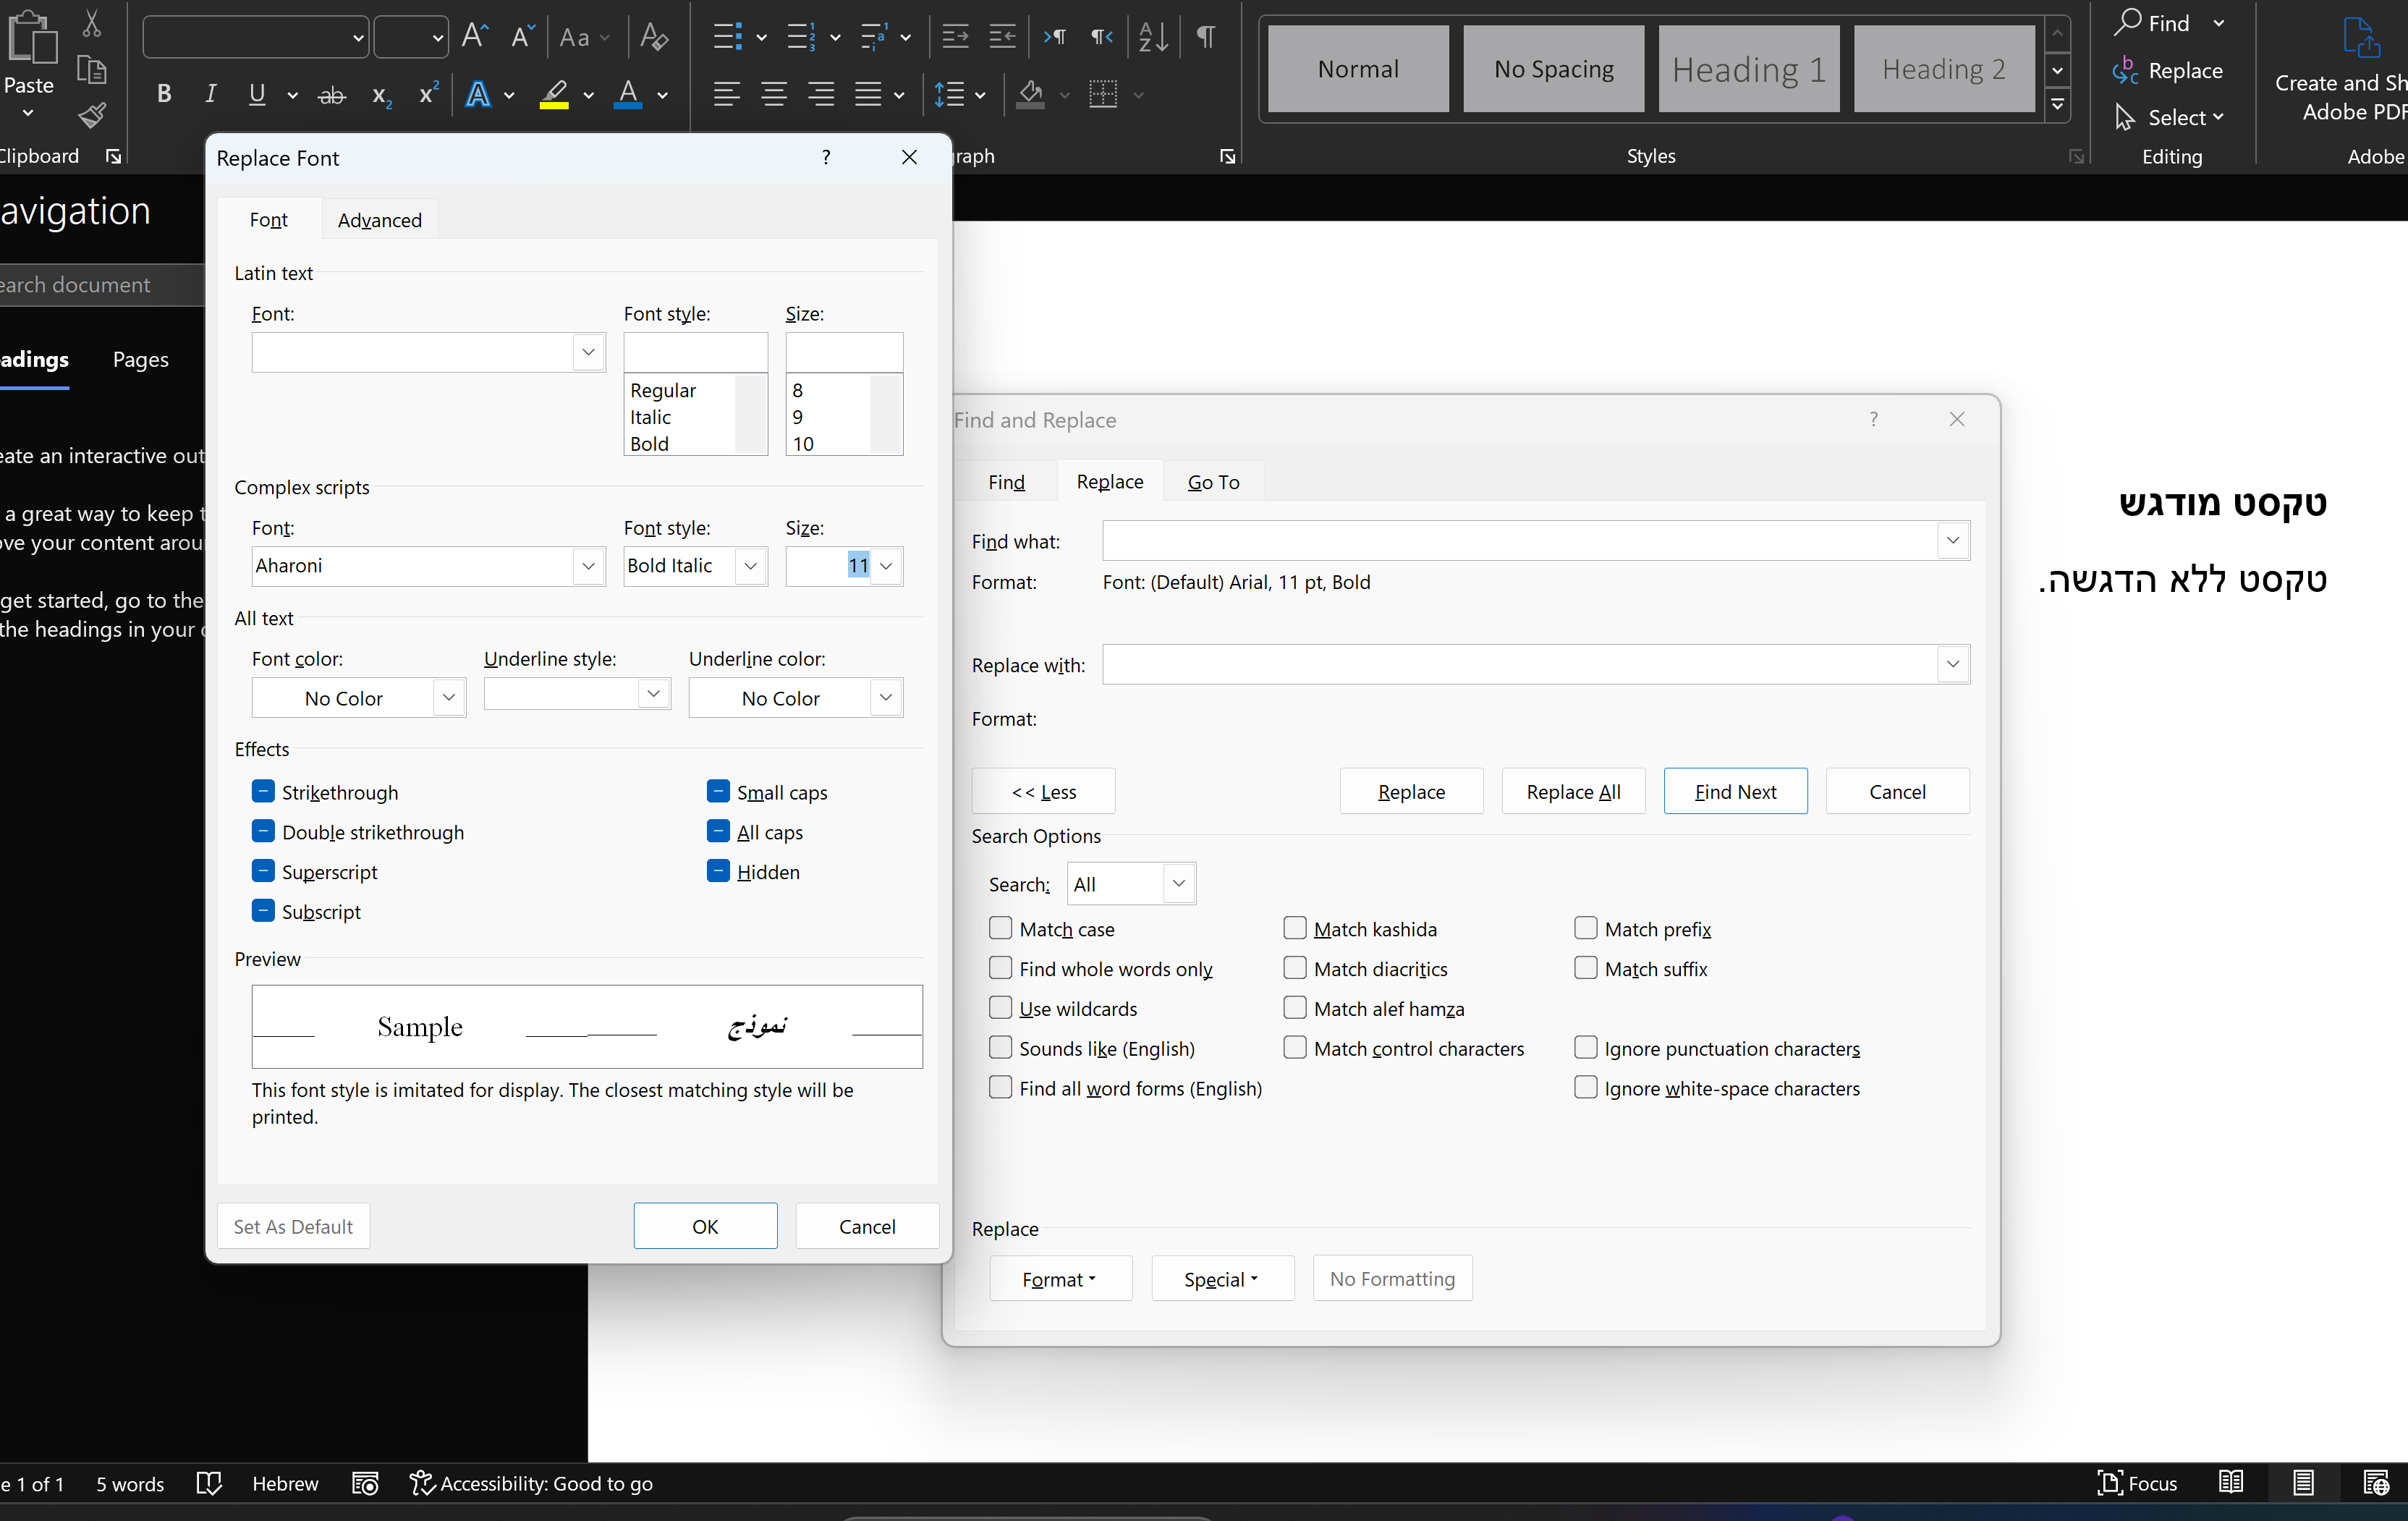
Task: Enable Ignore punctuation characters
Action: [1586, 1048]
